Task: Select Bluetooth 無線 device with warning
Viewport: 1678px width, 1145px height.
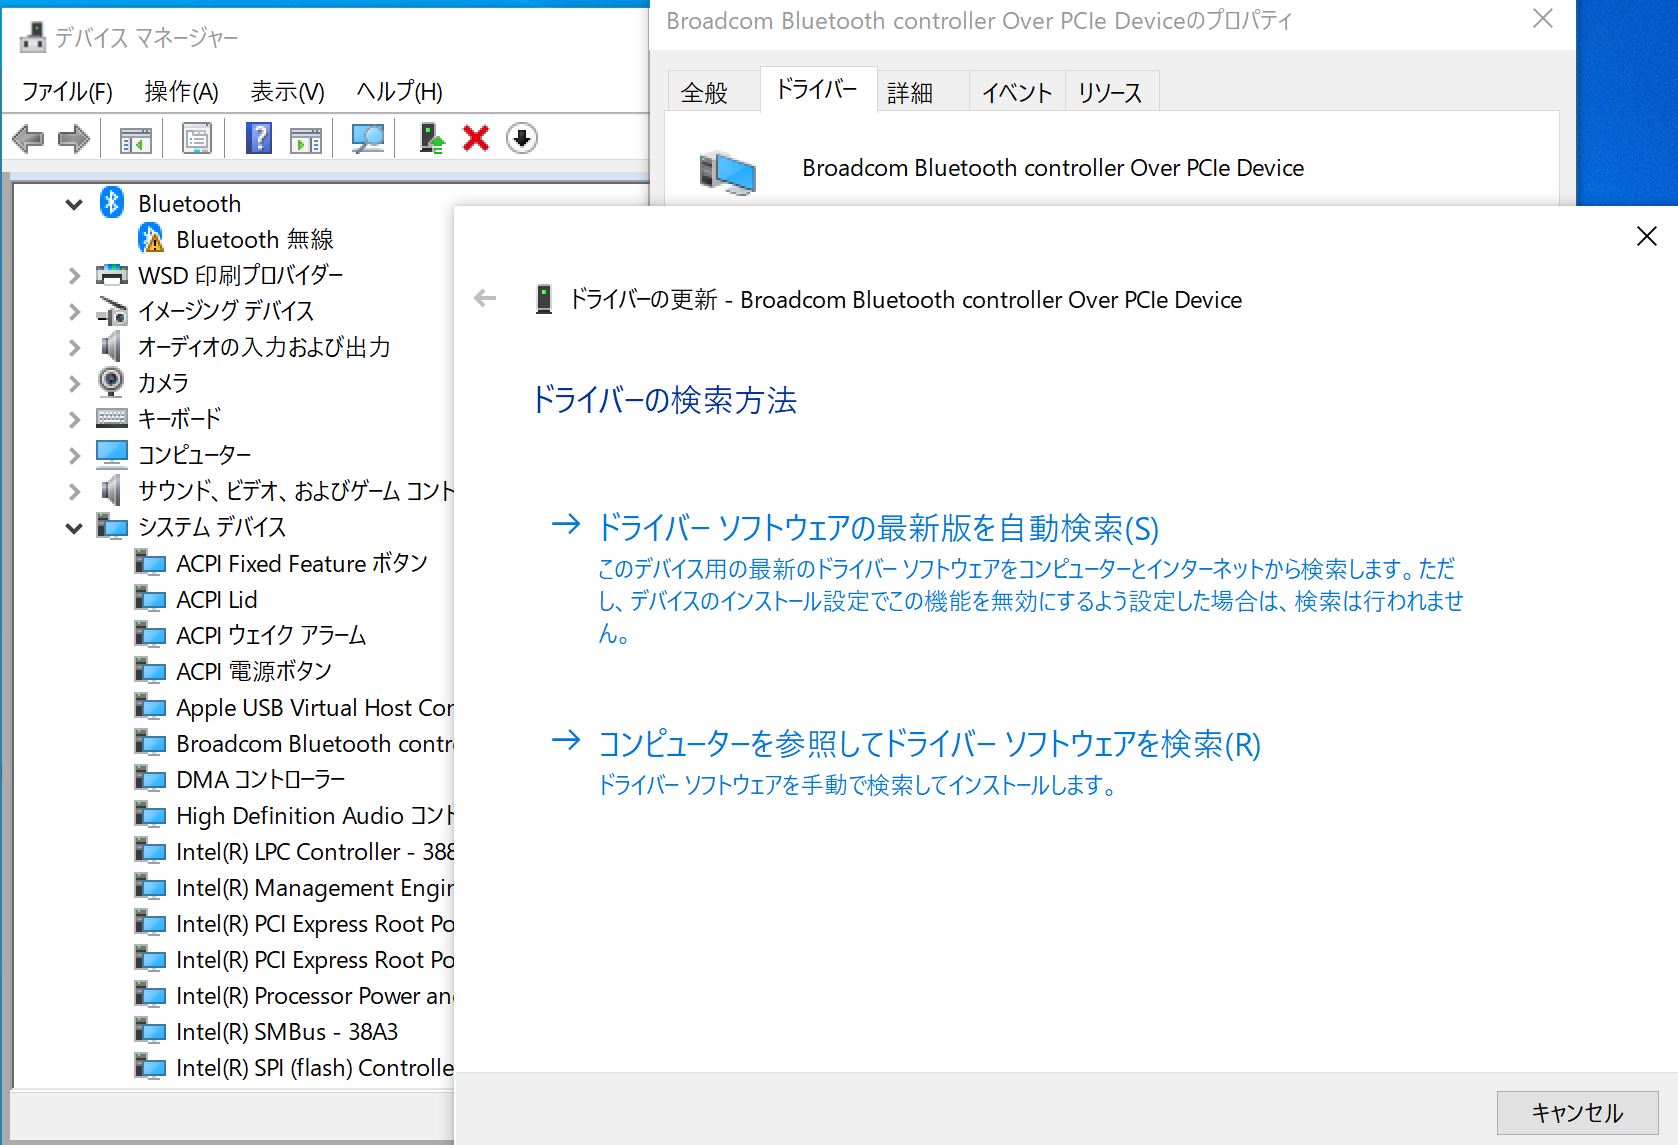Action: (254, 240)
